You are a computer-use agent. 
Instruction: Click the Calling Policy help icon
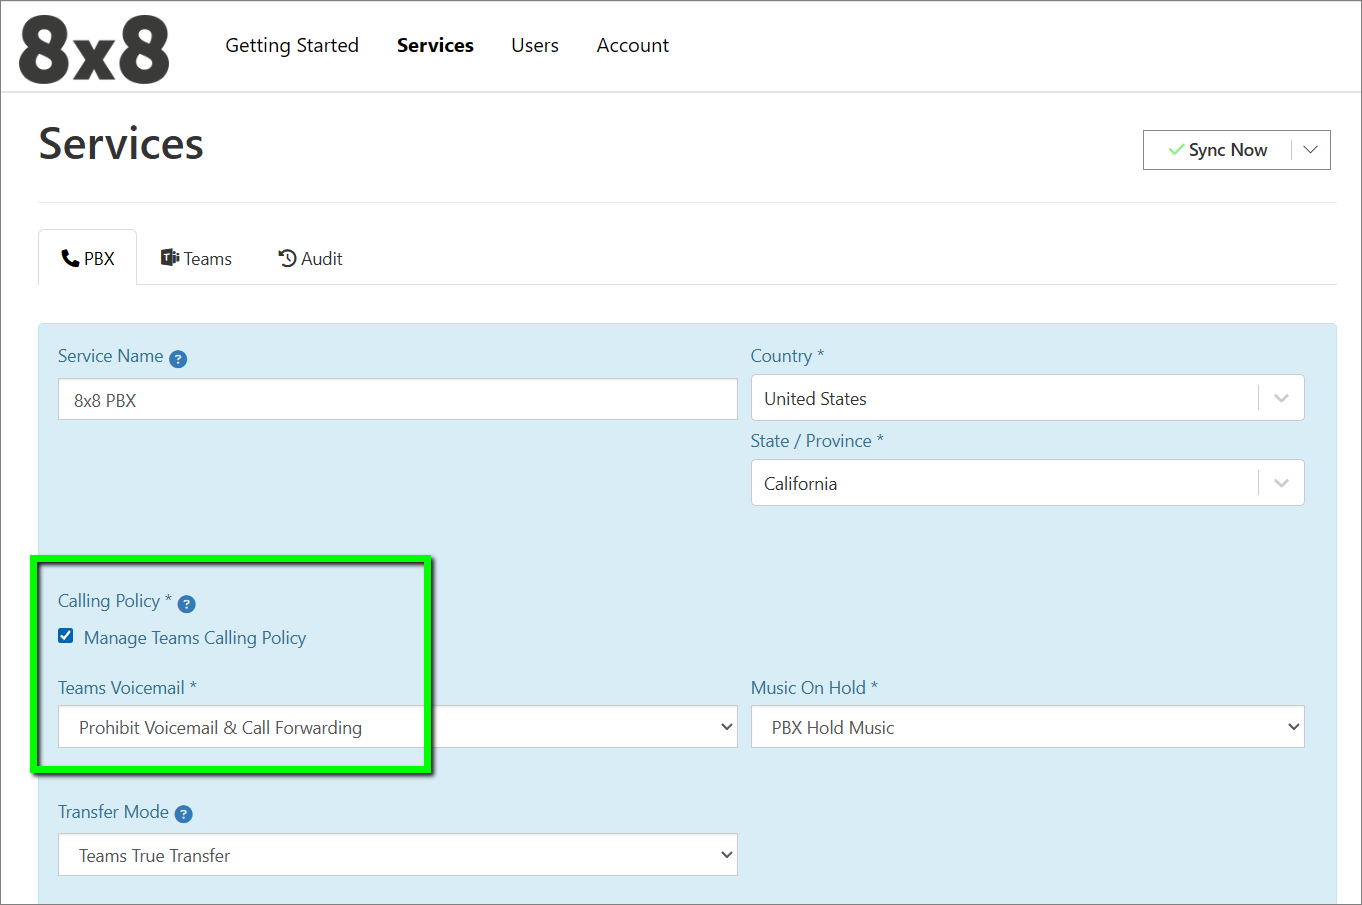click(186, 604)
